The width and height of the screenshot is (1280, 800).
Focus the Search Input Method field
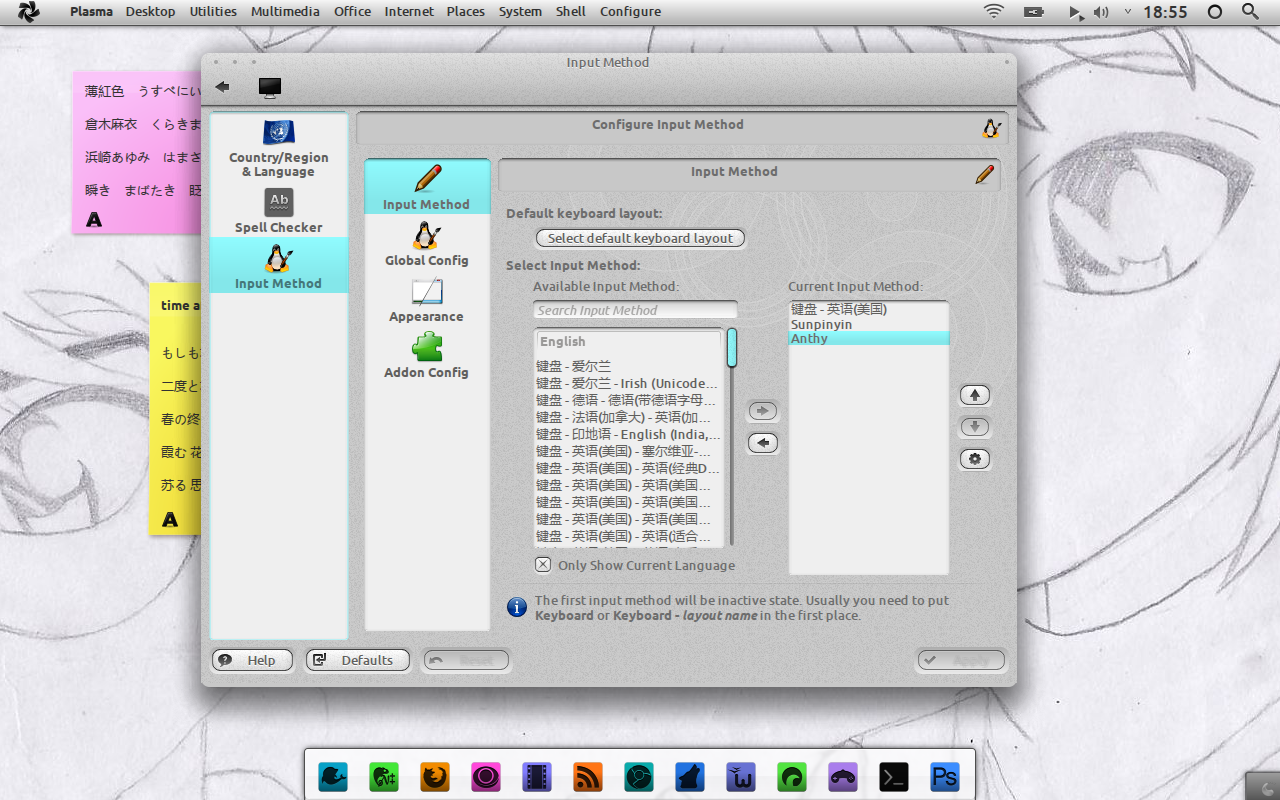[635, 310]
